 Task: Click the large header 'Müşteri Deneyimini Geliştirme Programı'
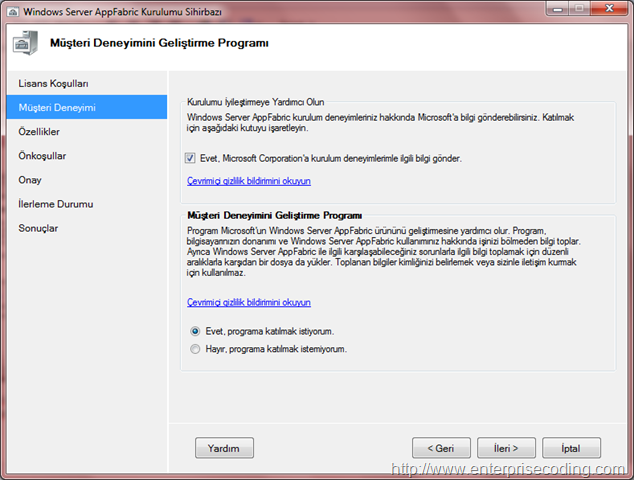(x=159, y=43)
